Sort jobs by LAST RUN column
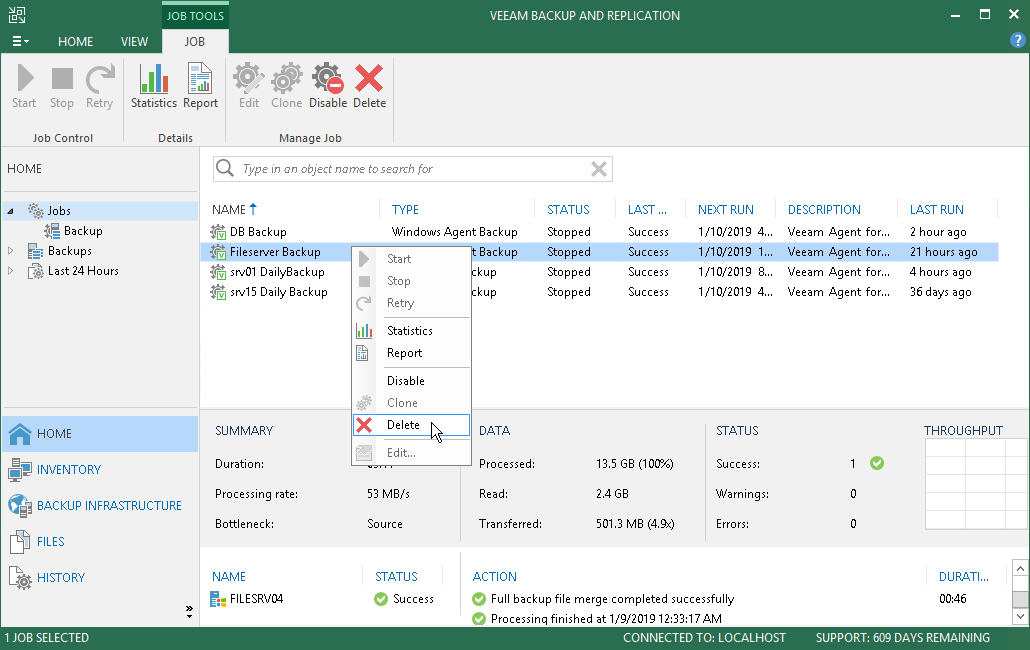 point(937,209)
